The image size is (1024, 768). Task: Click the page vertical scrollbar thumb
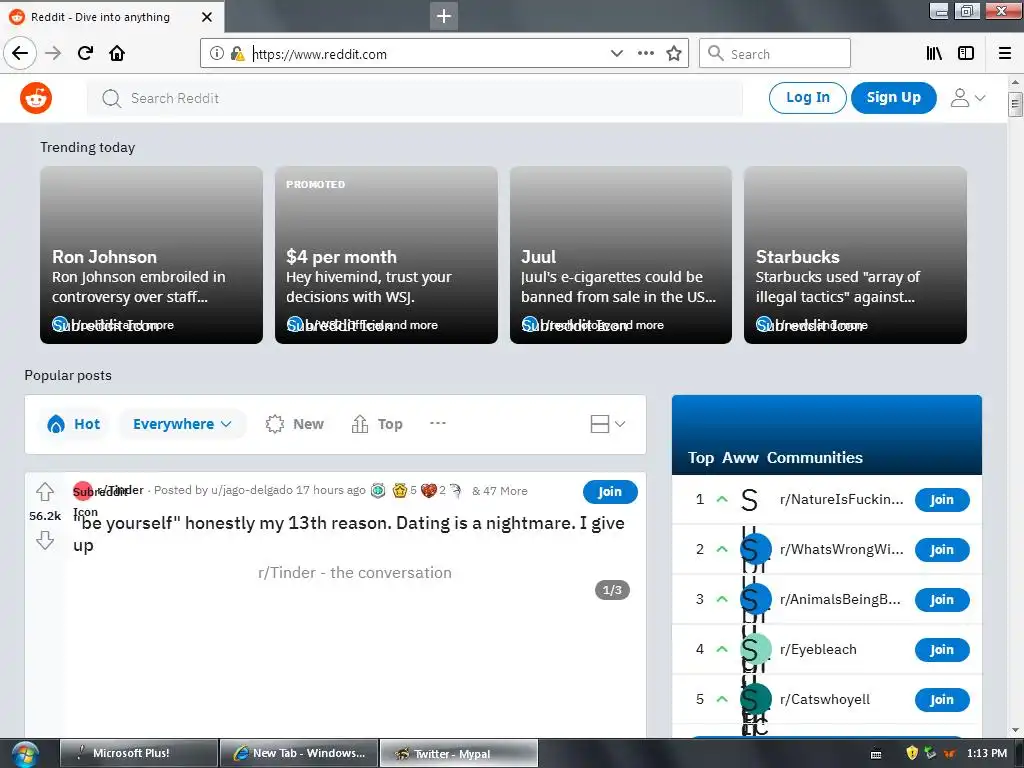tap(1015, 104)
